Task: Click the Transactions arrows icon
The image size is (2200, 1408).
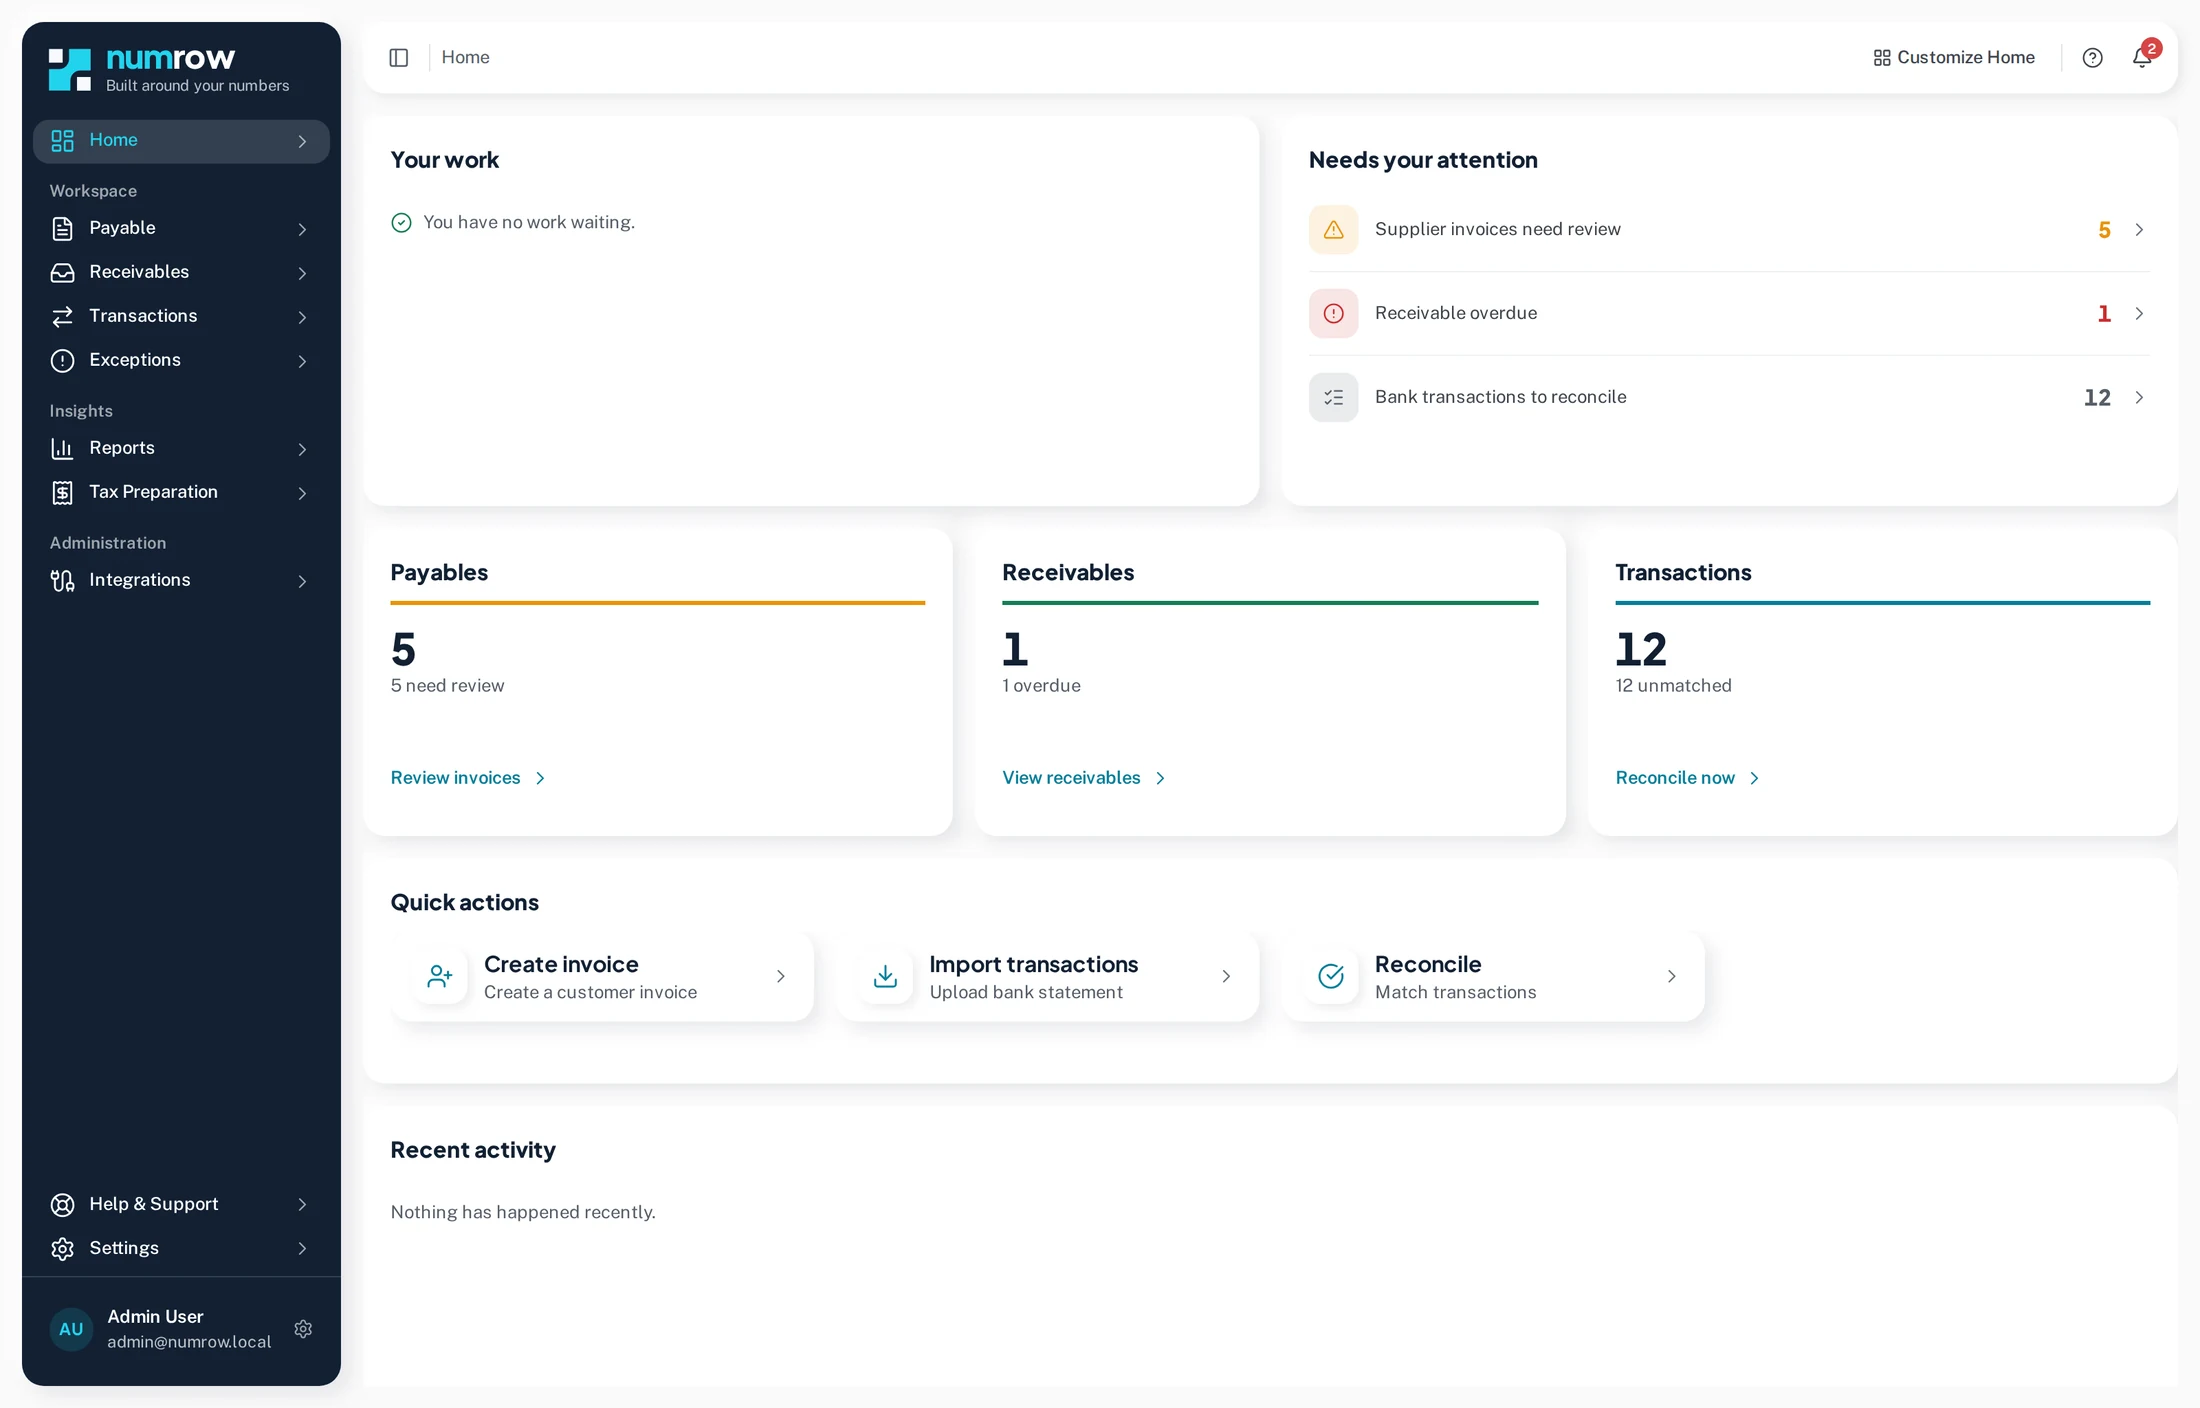Action: click(x=62, y=317)
